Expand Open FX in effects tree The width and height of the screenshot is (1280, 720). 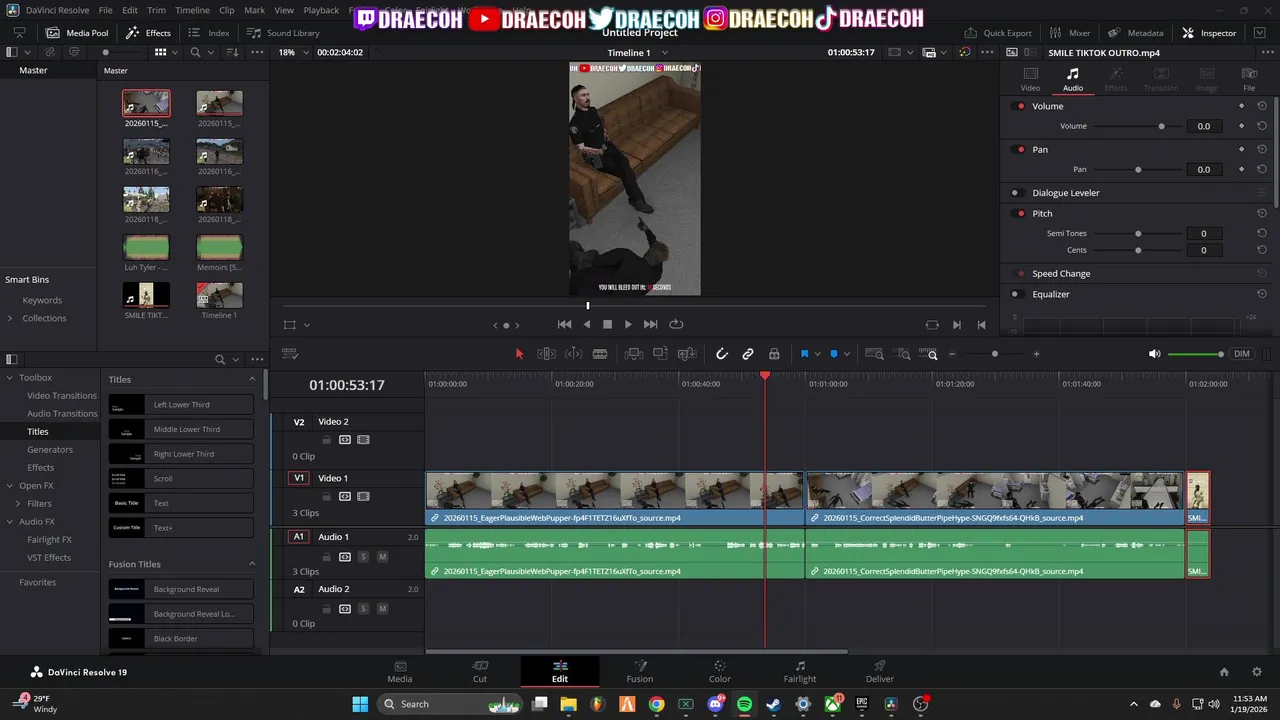click(x=10, y=486)
